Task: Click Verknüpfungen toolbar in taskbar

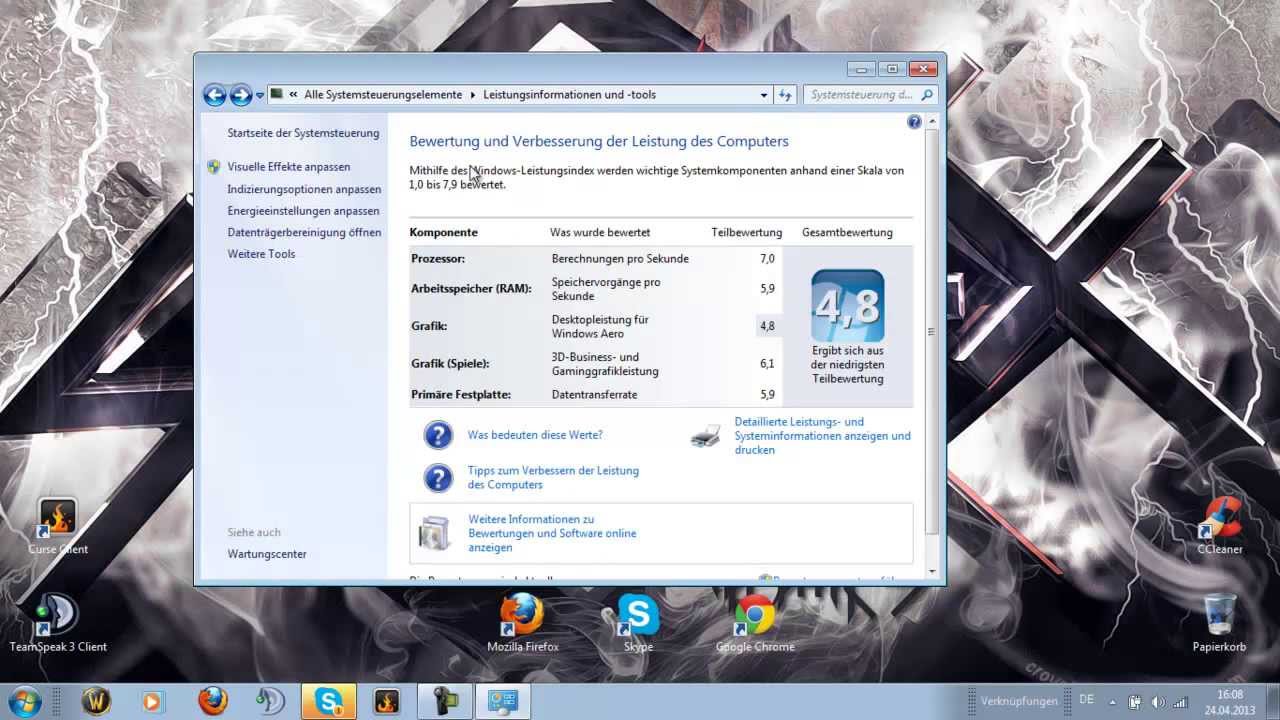Action: 1018,701
